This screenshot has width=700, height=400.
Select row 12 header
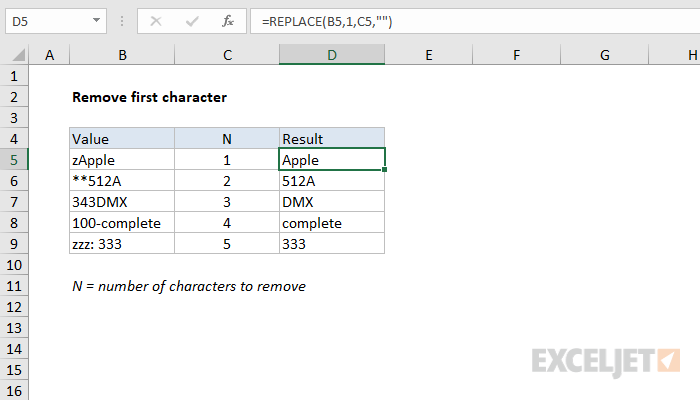(14, 307)
